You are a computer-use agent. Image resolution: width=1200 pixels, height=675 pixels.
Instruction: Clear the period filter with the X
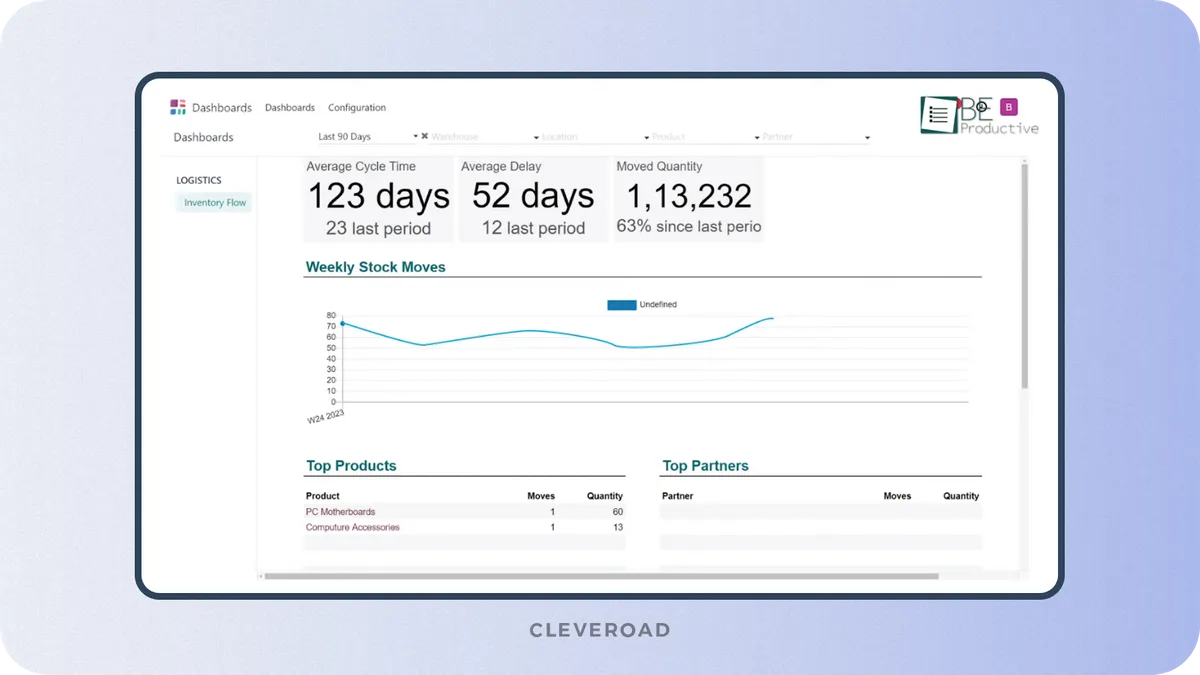(425, 136)
